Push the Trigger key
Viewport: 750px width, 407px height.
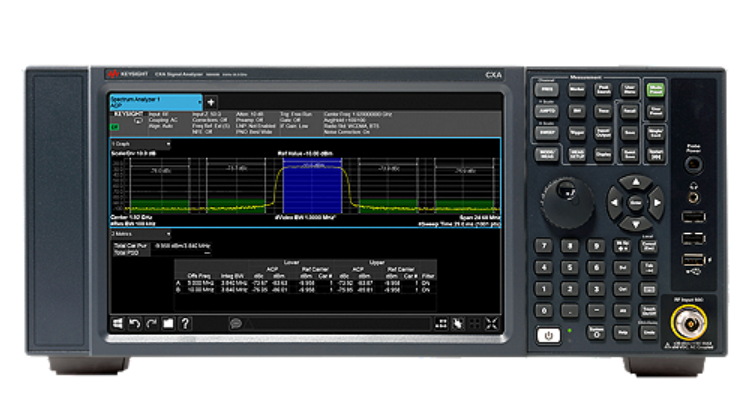(x=577, y=132)
